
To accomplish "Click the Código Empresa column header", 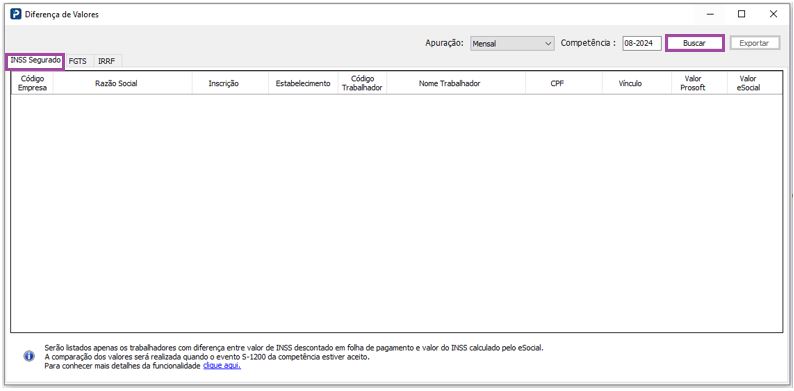I will click(32, 83).
